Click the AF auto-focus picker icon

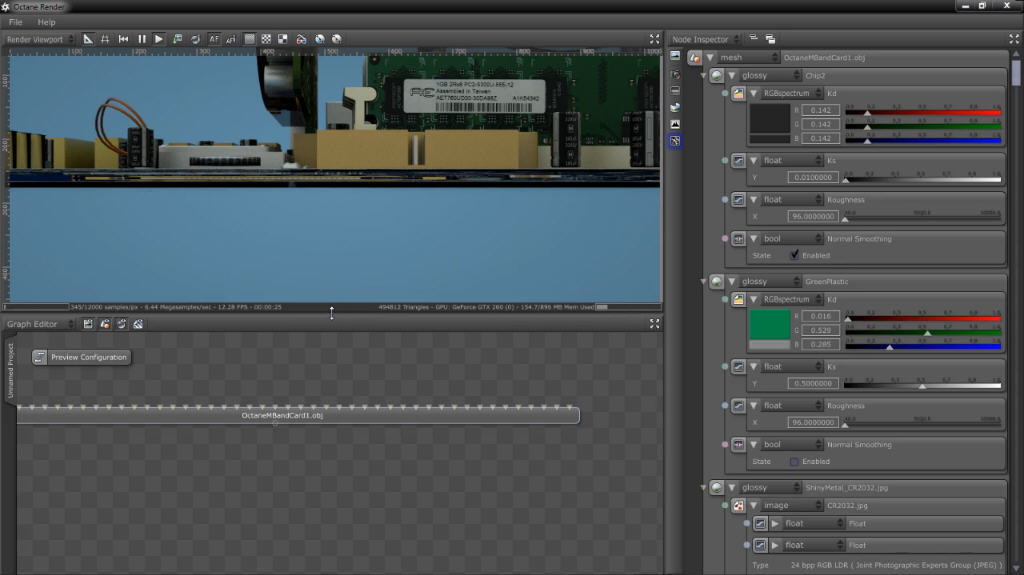click(x=214, y=39)
